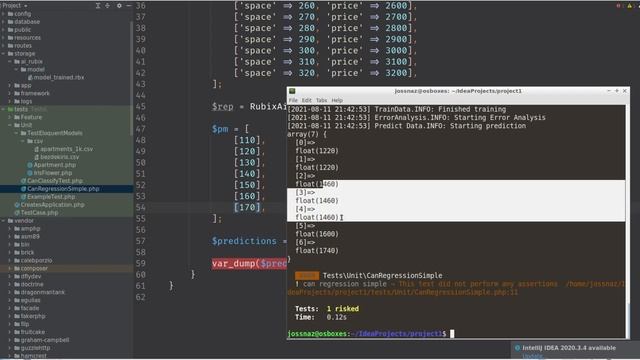
Task: Select the graham-campbell vendor folder
Action: (x=67, y=340)
